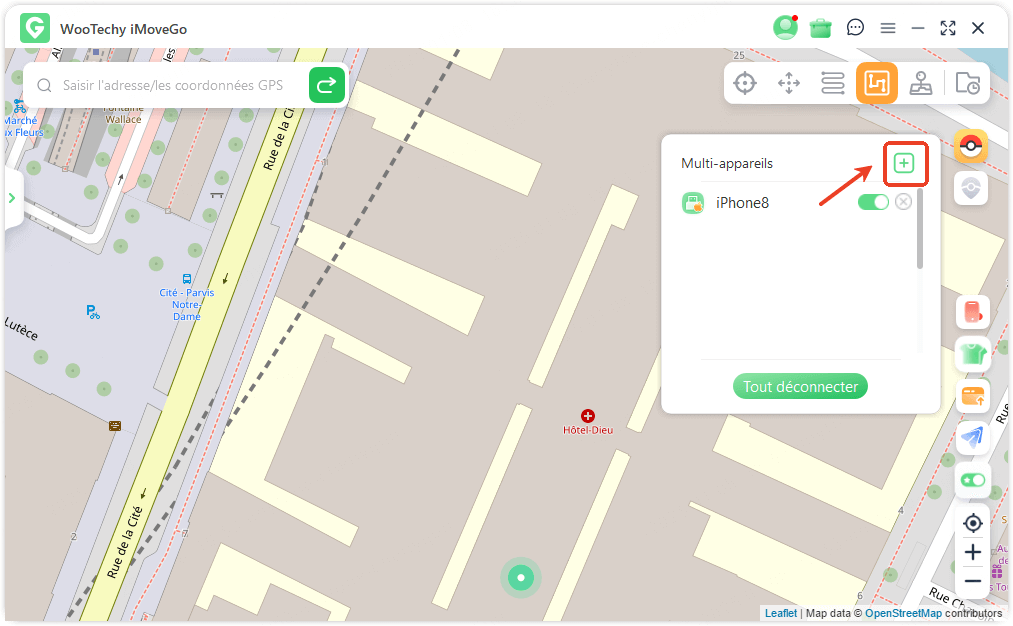Click the Tout déconnecter button
The image size is (1013, 626).
800,387
